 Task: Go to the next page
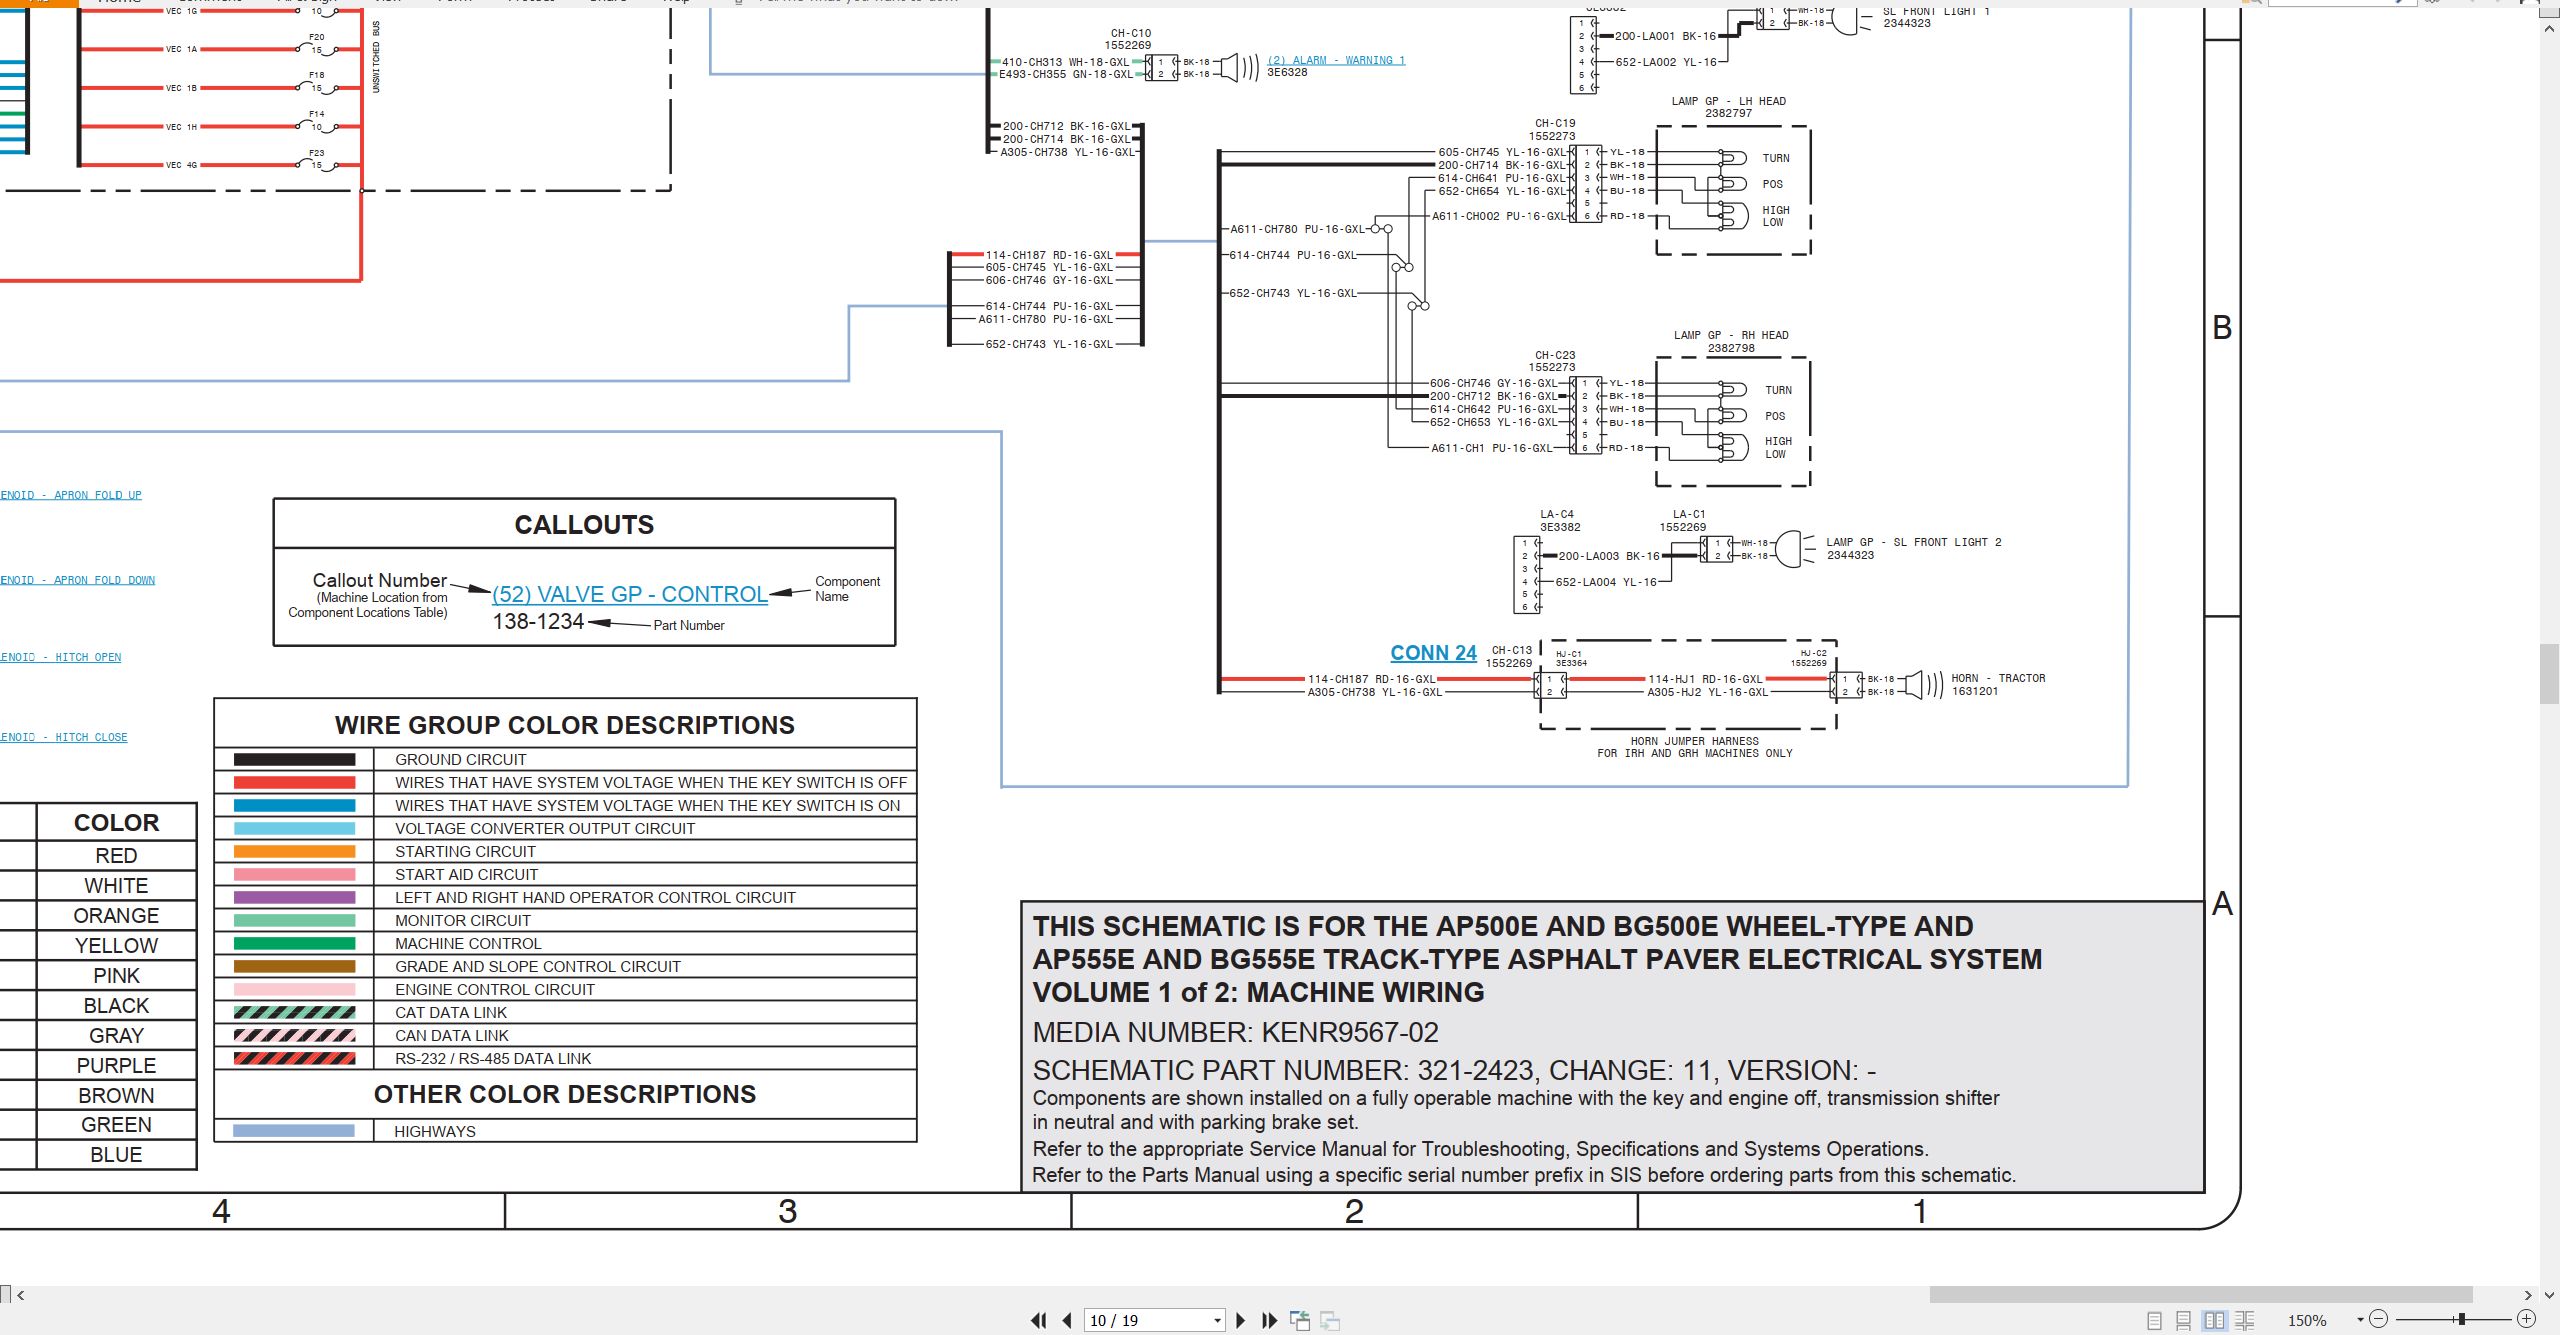(1241, 1320)
